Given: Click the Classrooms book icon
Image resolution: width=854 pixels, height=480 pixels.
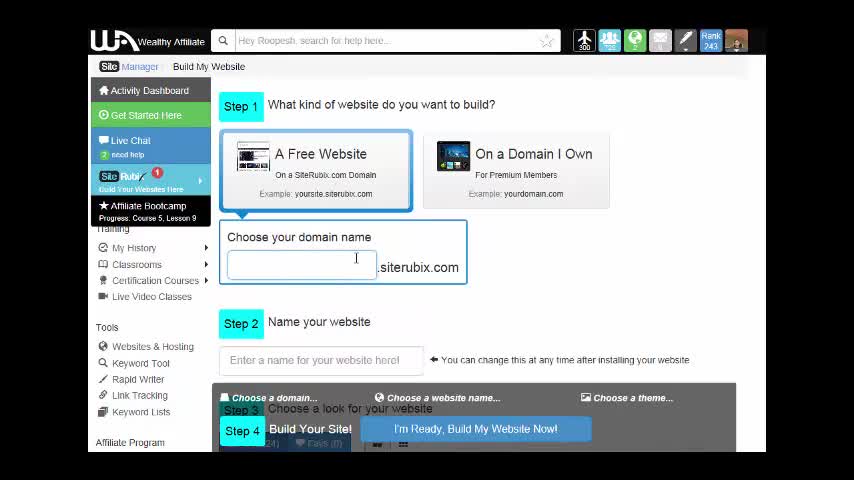Looking at the screenshot, I should 103,264.
